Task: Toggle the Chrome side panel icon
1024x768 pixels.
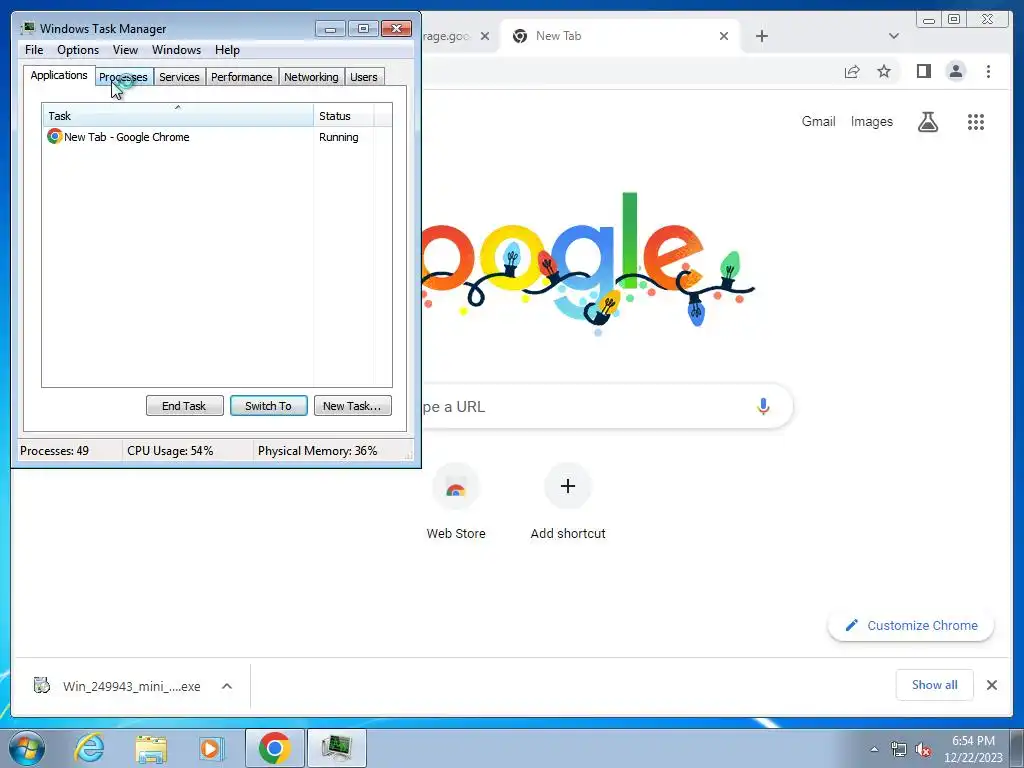Action: [923, 71]
